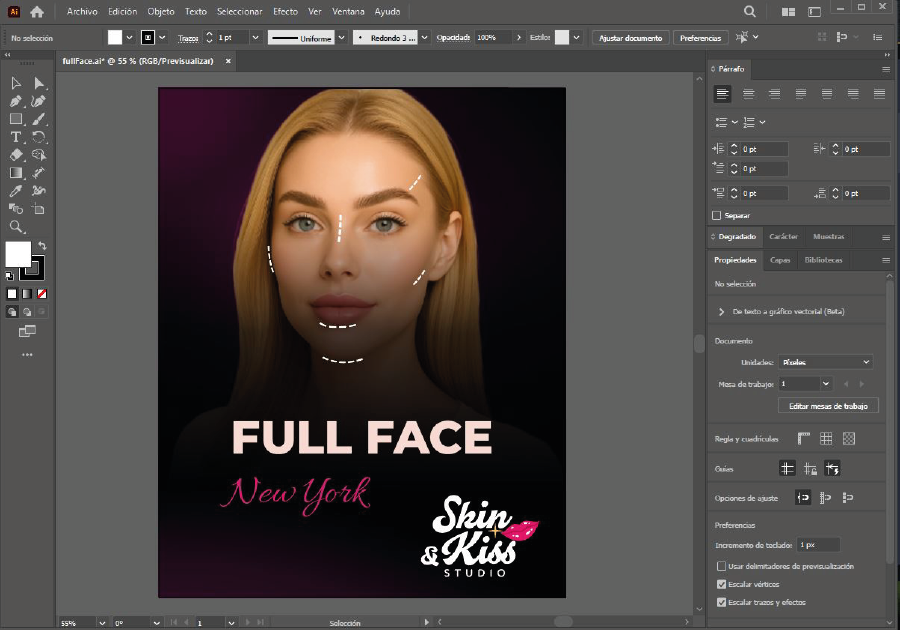Toggle snap to point option

pos(803,497)
